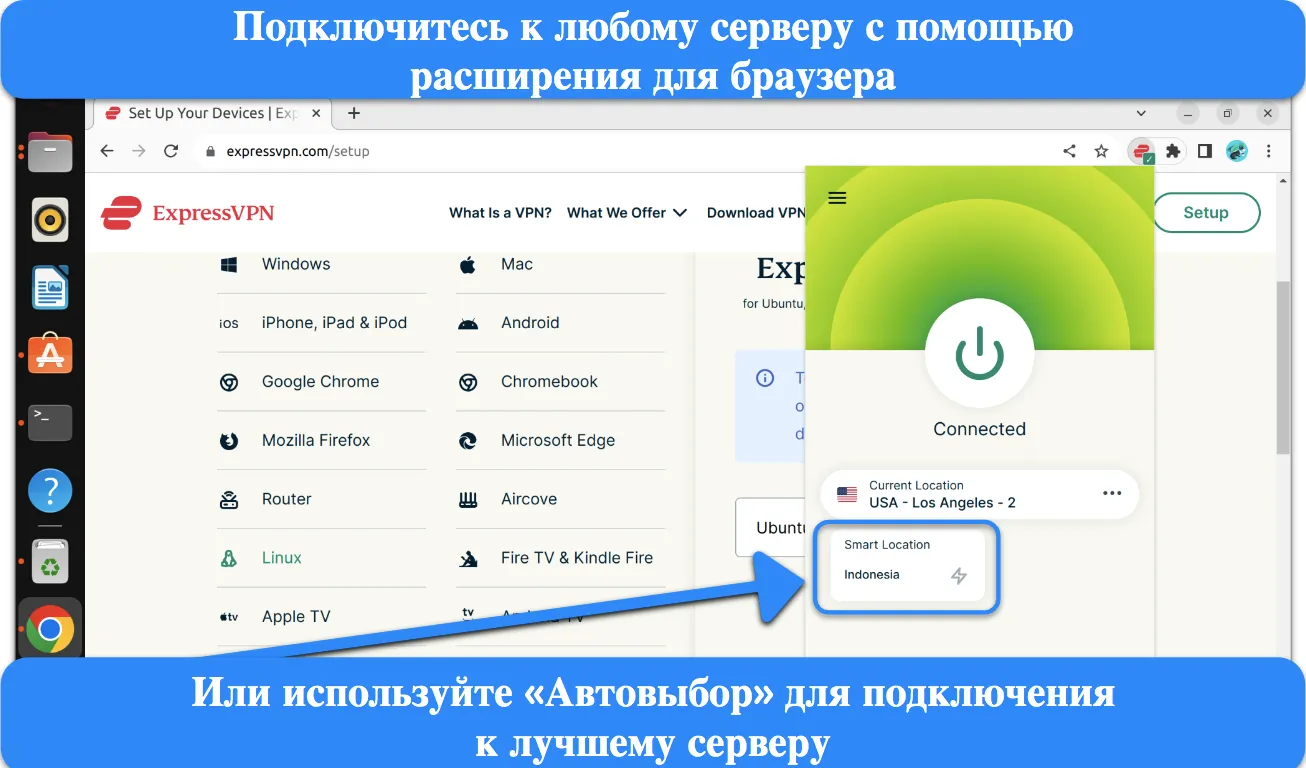Select the Smart Location Indonesia card
1306x768 pixels.
pyautogui.click(x=907, y=565)
